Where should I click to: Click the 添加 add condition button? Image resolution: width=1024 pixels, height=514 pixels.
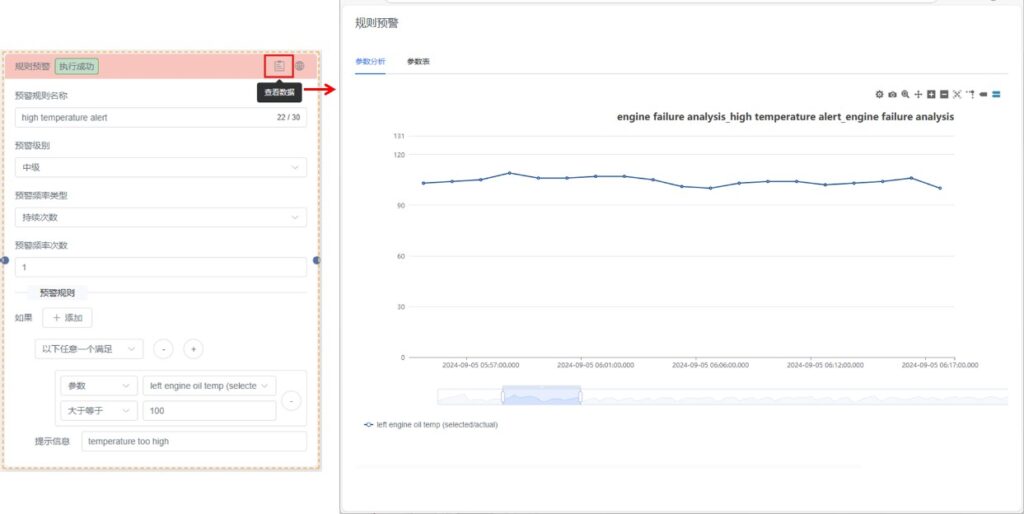click(x=67, y=318)
